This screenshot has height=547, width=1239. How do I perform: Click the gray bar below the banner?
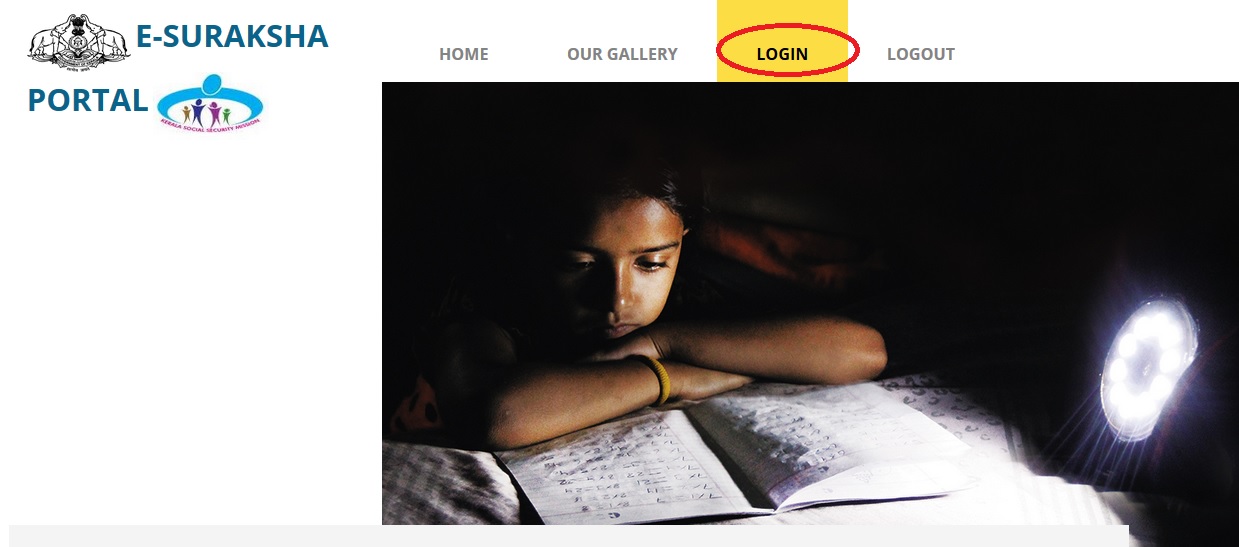(569, 536)
